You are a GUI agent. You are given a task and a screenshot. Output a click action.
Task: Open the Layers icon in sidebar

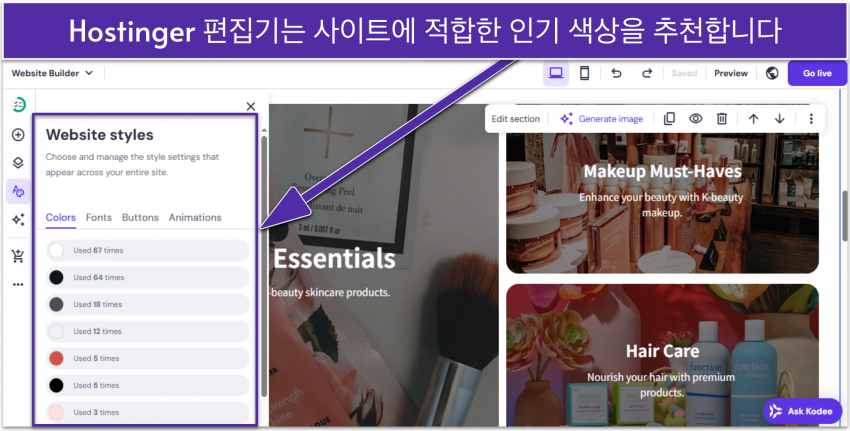tap(18, 163)
